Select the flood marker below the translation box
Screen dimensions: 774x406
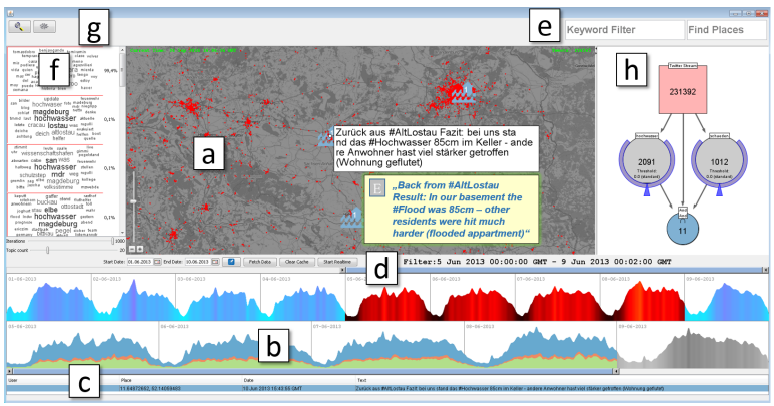(x=351, y=218)
